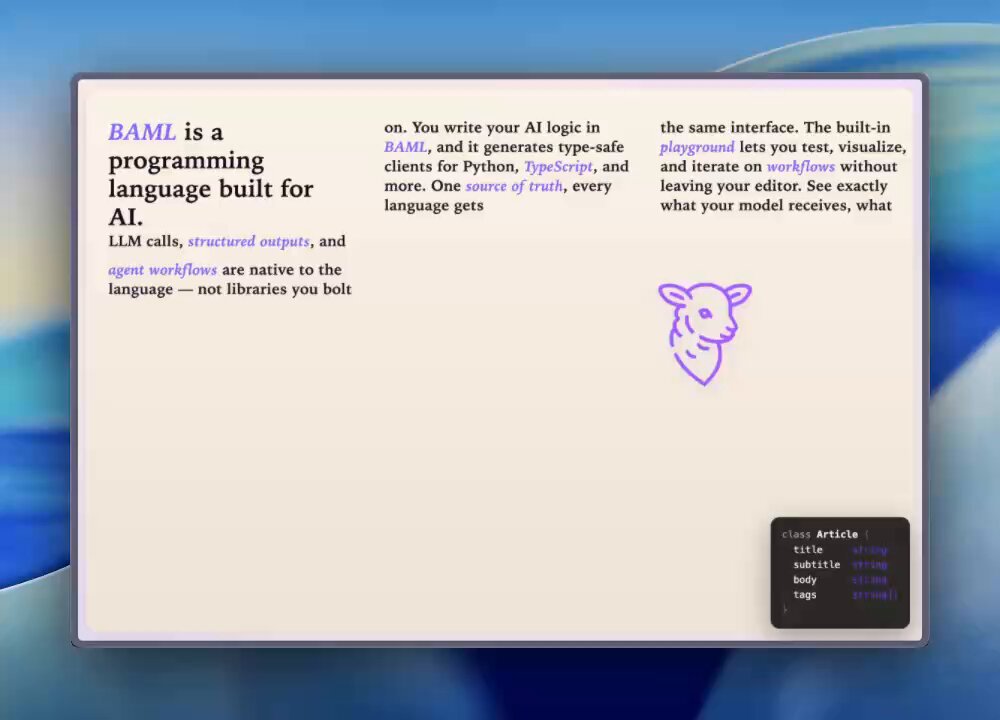
Task: Click the text 'what your model receives, what'
Action: (x=776, y=205)
